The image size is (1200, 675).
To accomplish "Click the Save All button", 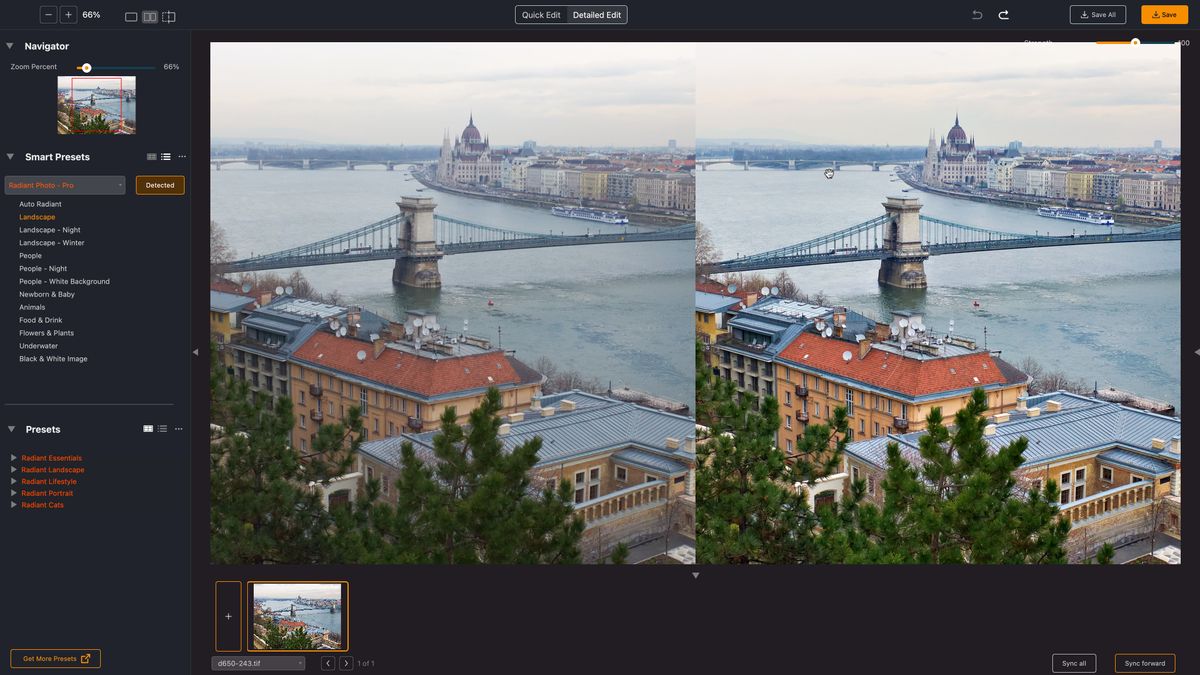I will (1097, 14).
